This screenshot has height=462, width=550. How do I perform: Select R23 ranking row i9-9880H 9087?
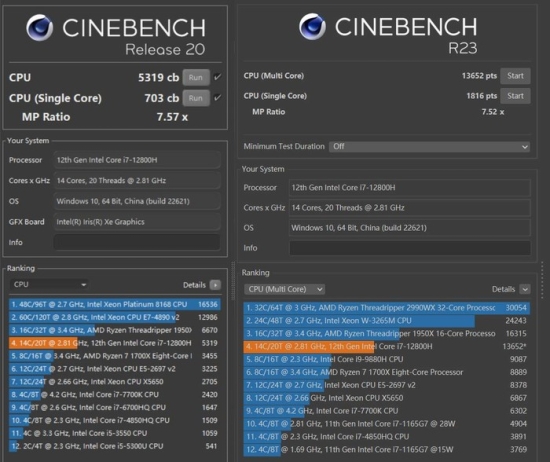click(x=387, y=359)
